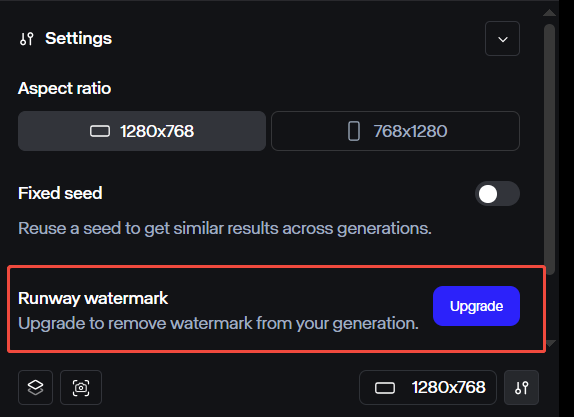Screen dimensions: 574x417
Task: Click the scrollbar down arrow
Action: click(551, 343)
